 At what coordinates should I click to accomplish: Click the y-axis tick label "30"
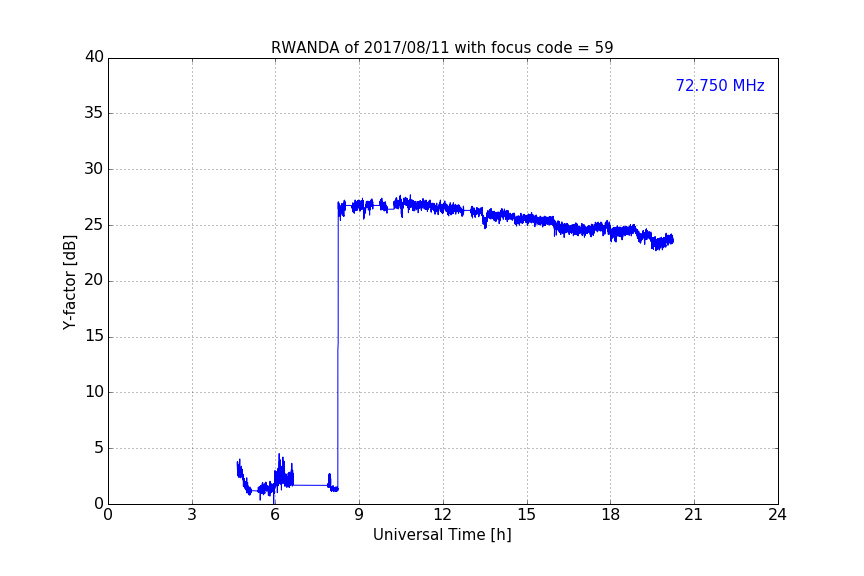click(x=94, y=169)
